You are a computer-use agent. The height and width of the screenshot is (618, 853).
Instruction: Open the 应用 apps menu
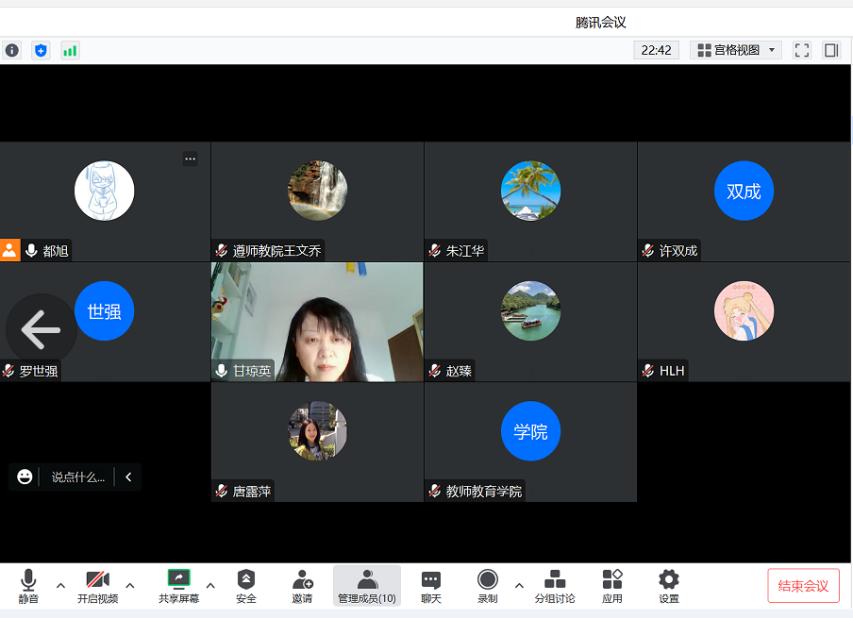pyautogui.click(x=612, y=586)
